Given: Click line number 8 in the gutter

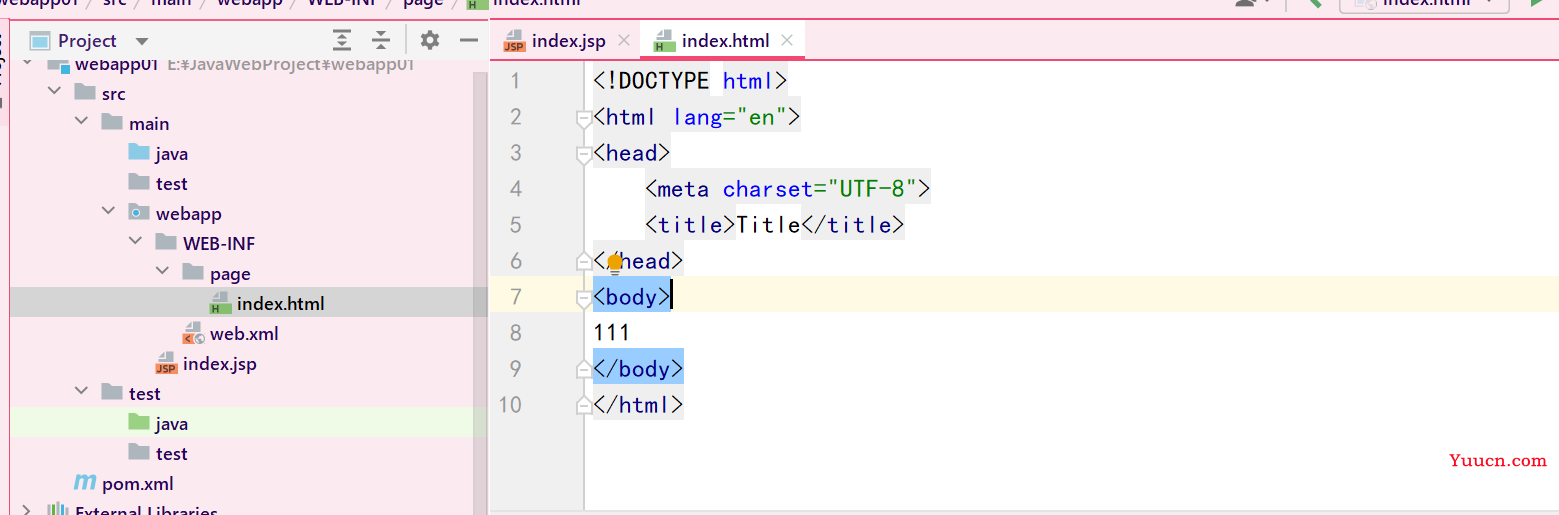Looking at the screenshot, I should (x=516, y=333).
